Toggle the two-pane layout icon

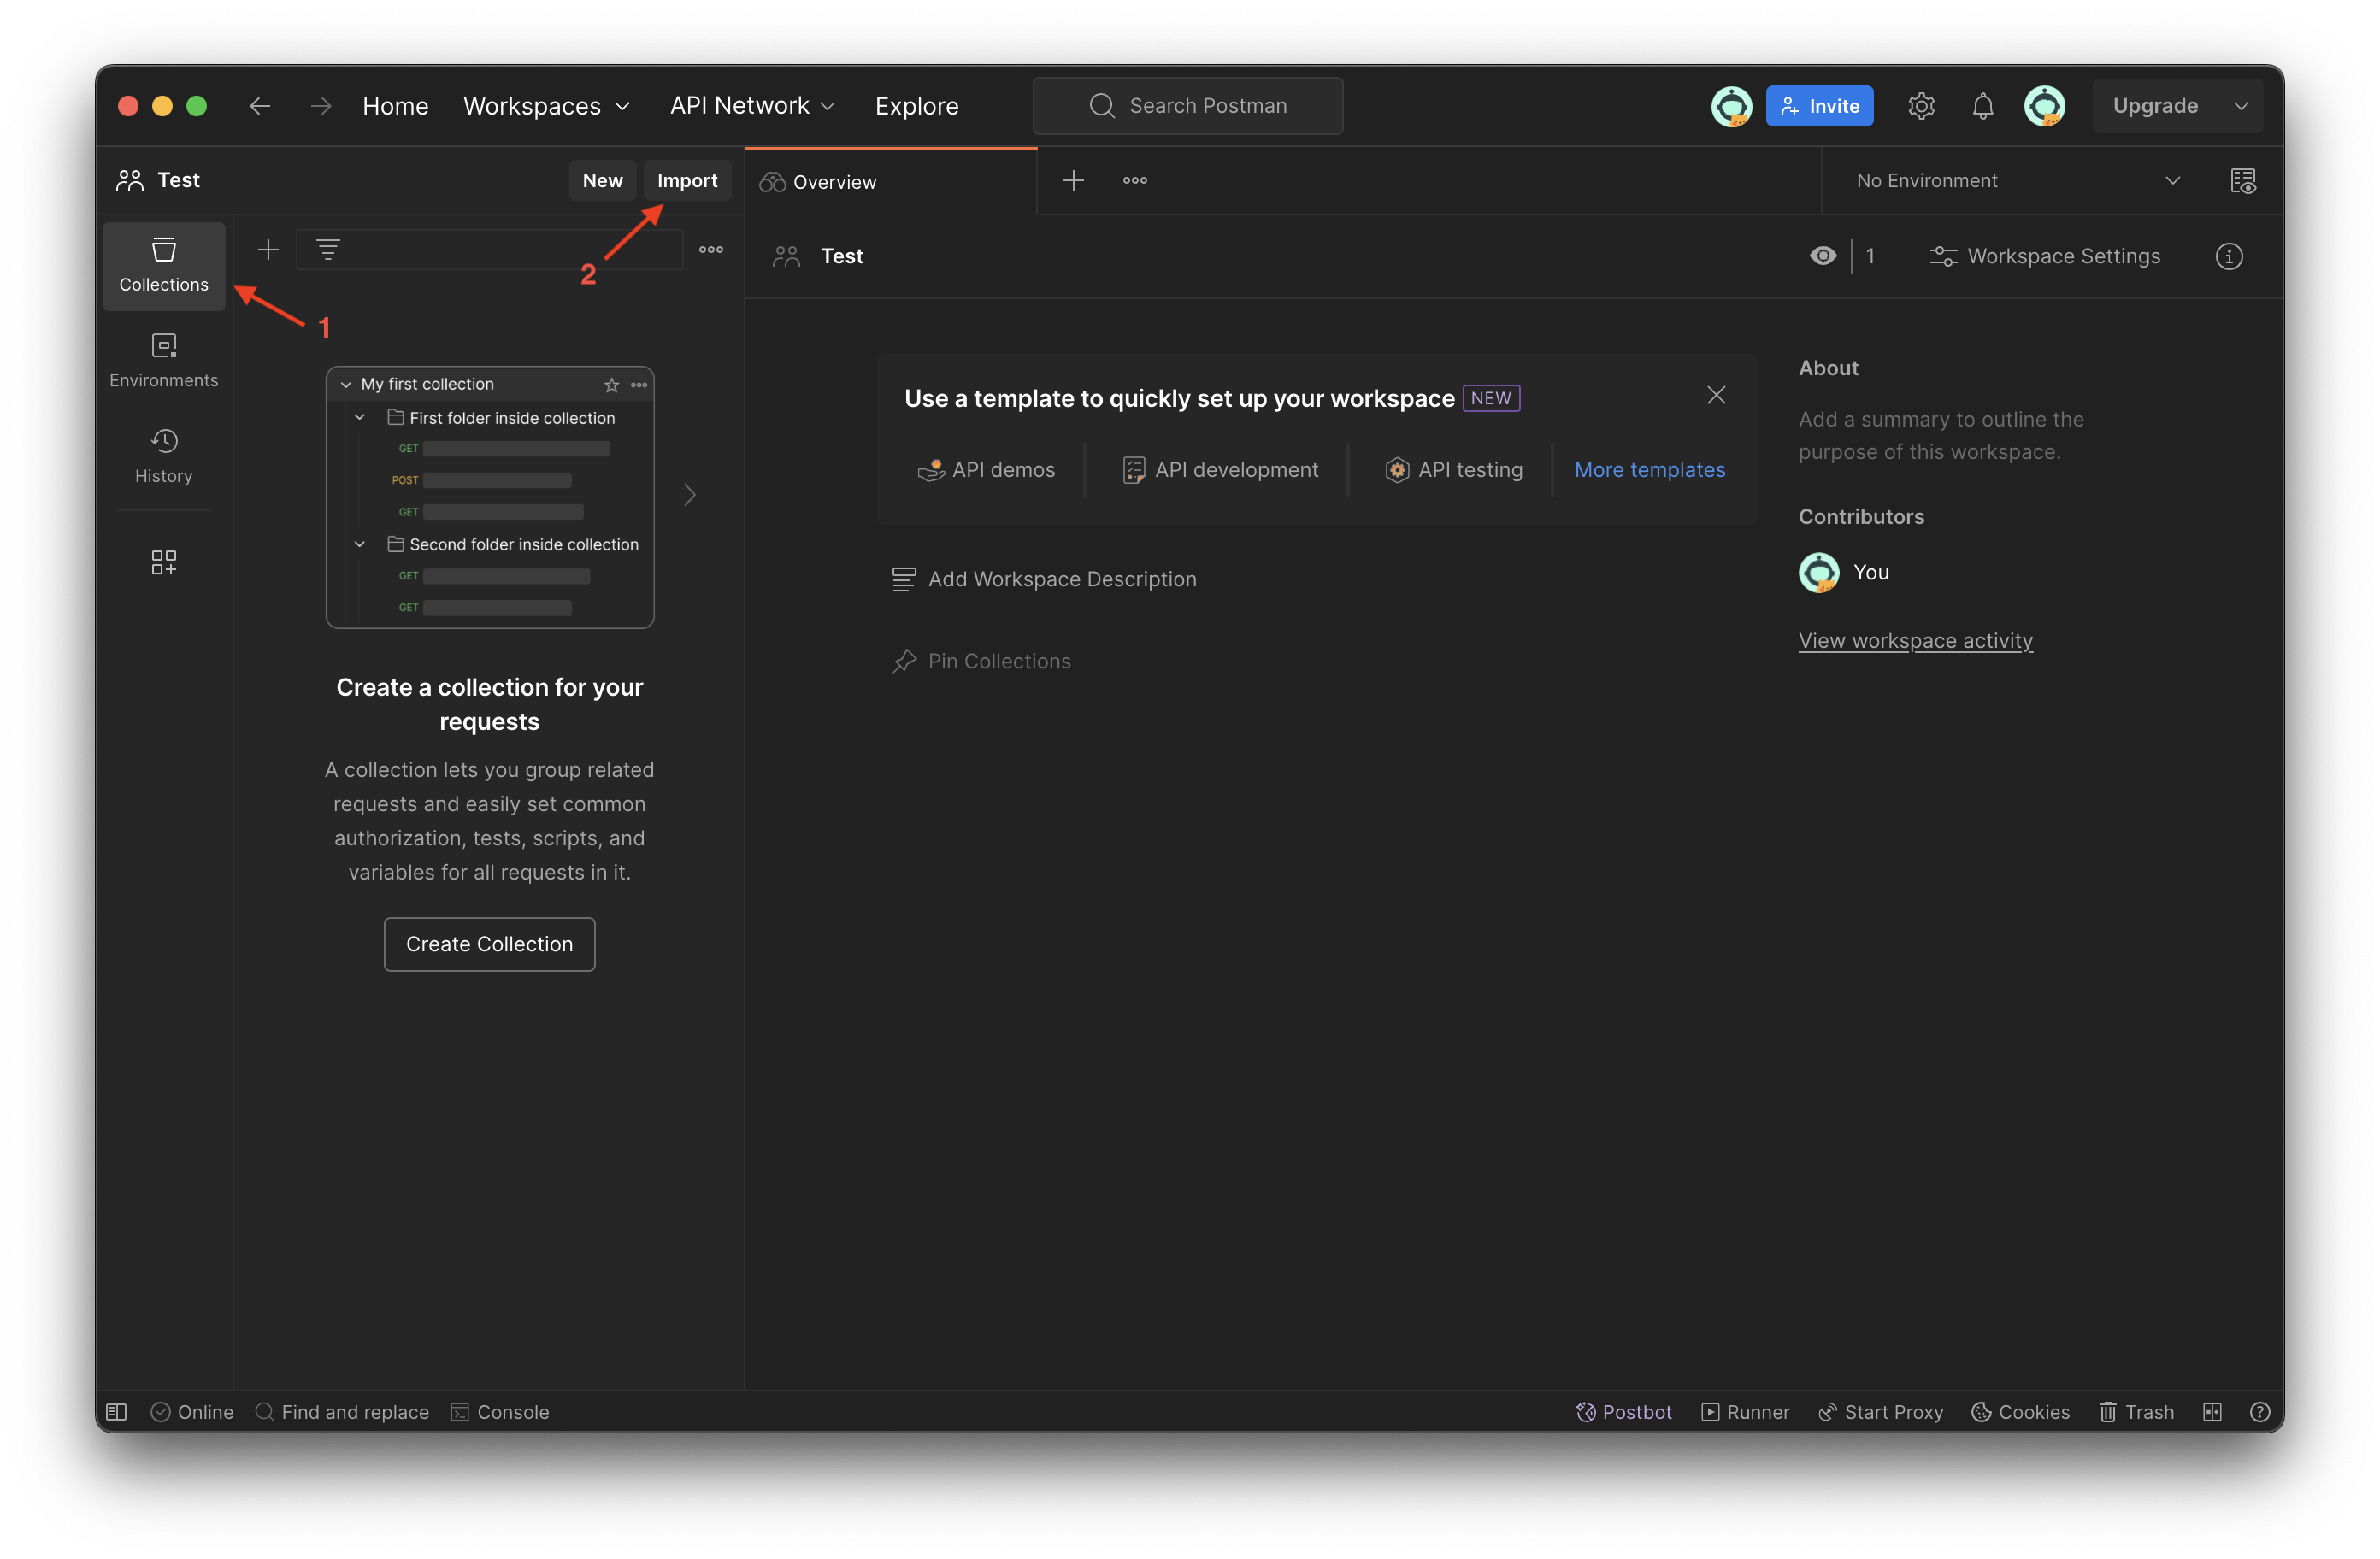click(2212, 1411)
